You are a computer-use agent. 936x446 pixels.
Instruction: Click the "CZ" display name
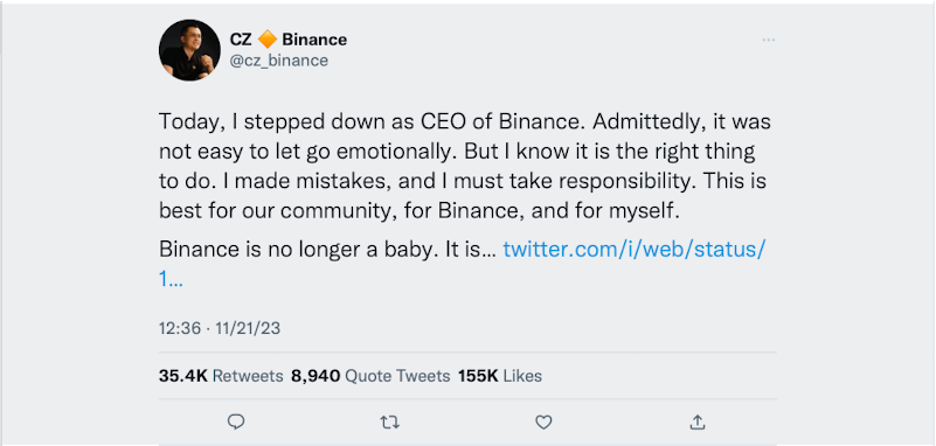click(x=242, y=40)
